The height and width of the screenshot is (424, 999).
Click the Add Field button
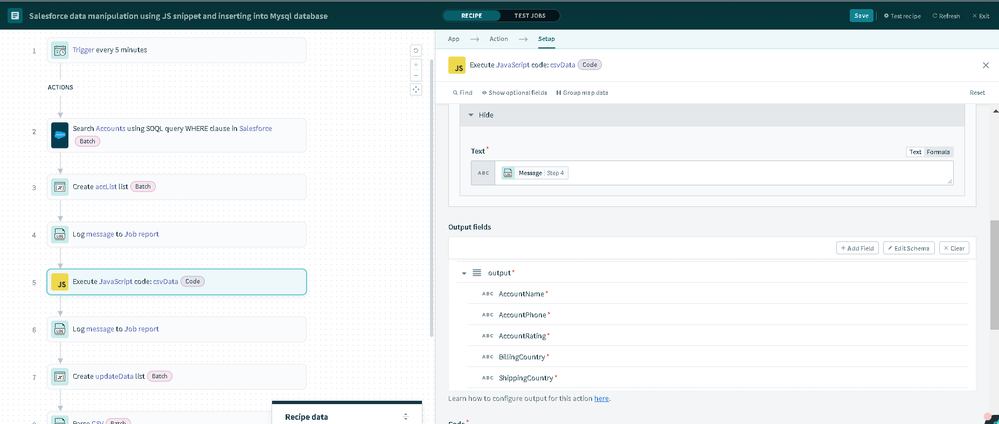pyautogui.click(x=858, y=248)
